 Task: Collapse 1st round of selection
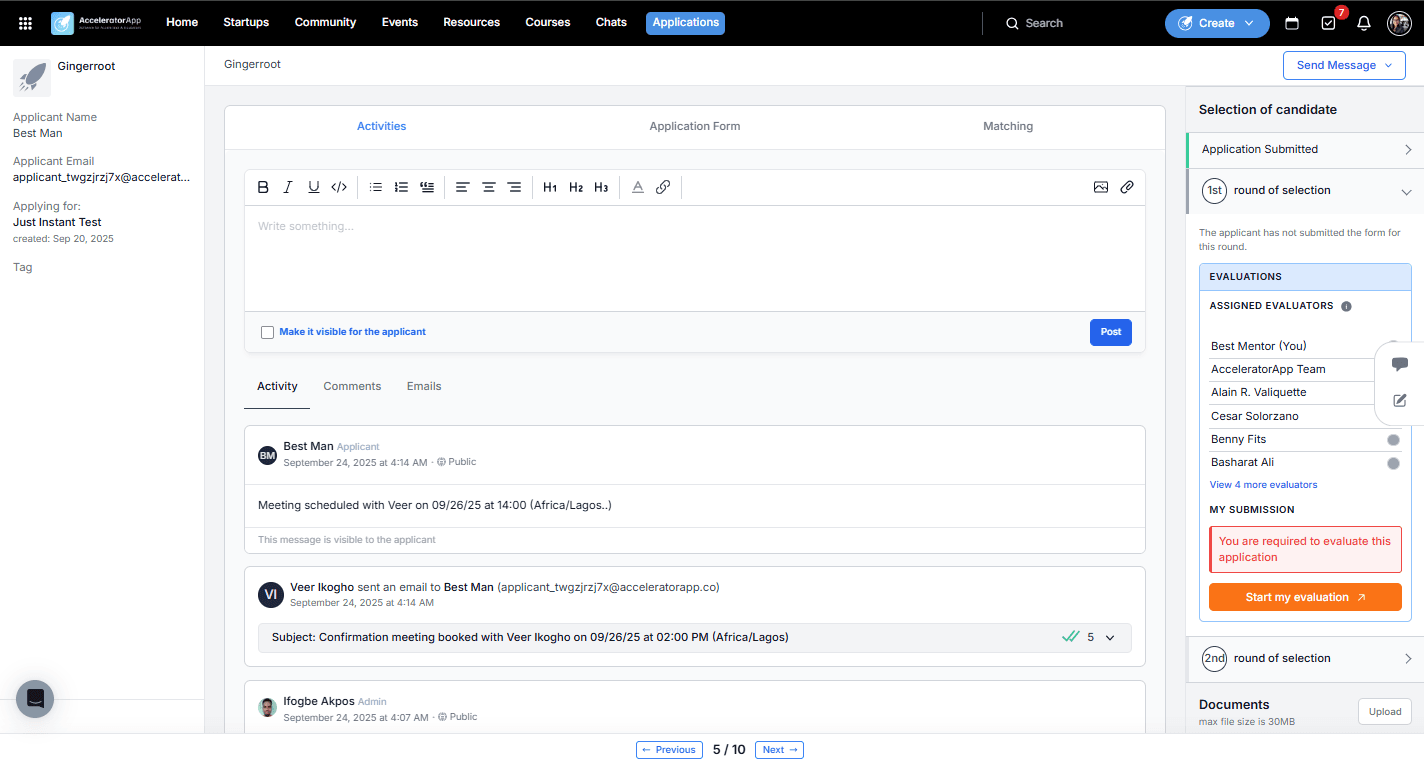coord(1304,190)
